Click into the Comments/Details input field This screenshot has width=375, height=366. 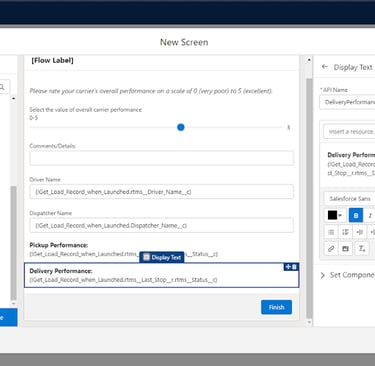coord(161,158)
